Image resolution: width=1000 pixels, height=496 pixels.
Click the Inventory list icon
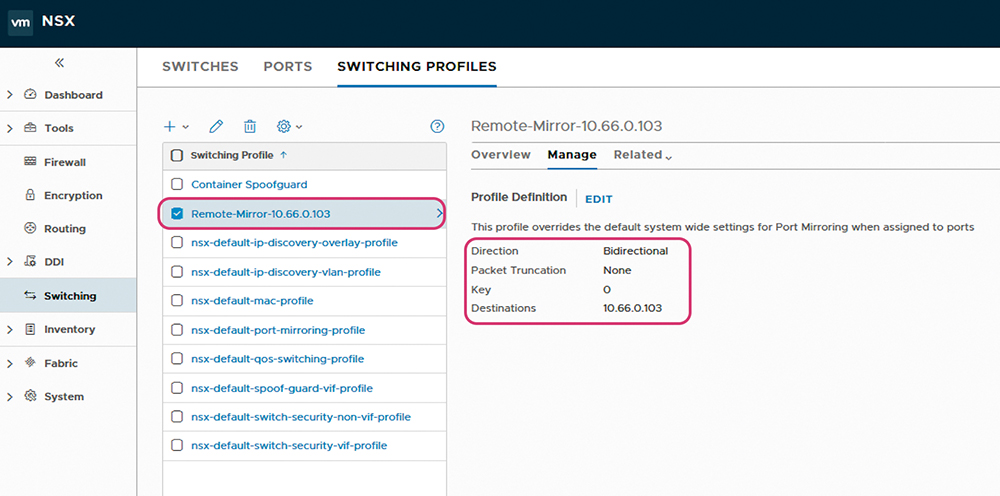coord(31,329)
